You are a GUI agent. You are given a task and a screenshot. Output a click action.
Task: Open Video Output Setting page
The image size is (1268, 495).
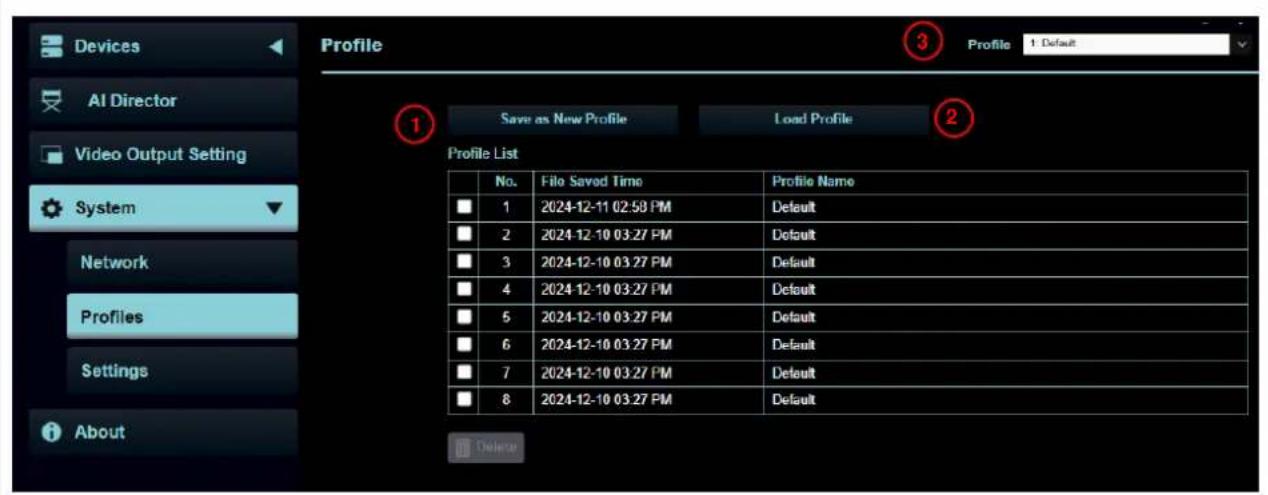[x=163, y=155]
